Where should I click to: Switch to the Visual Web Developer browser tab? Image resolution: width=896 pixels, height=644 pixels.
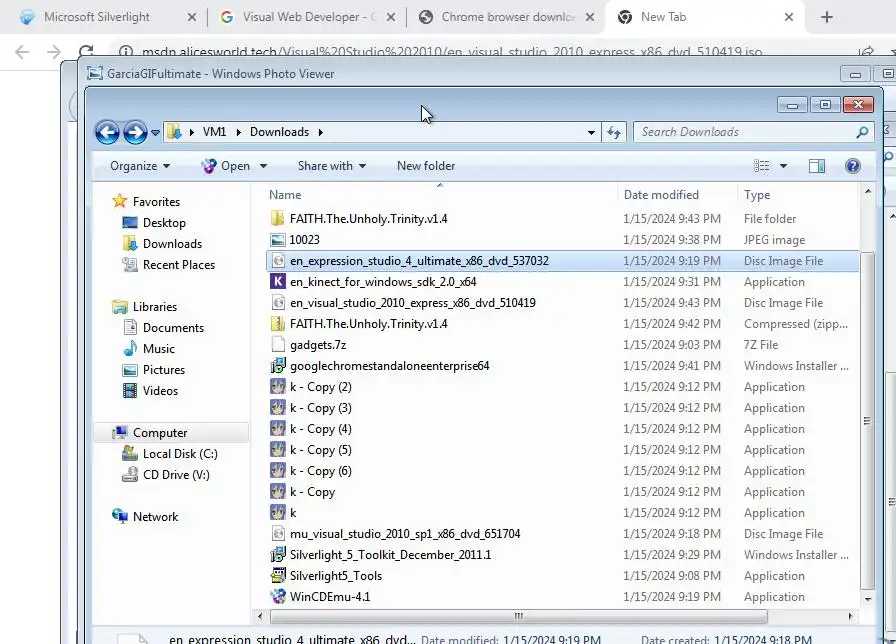[307, 17]
